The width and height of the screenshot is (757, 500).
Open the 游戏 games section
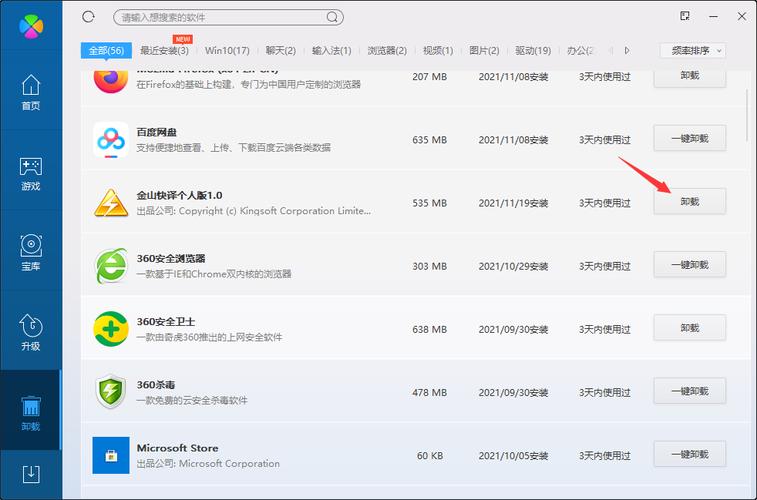pyautogui.click(x=31, y=174)
